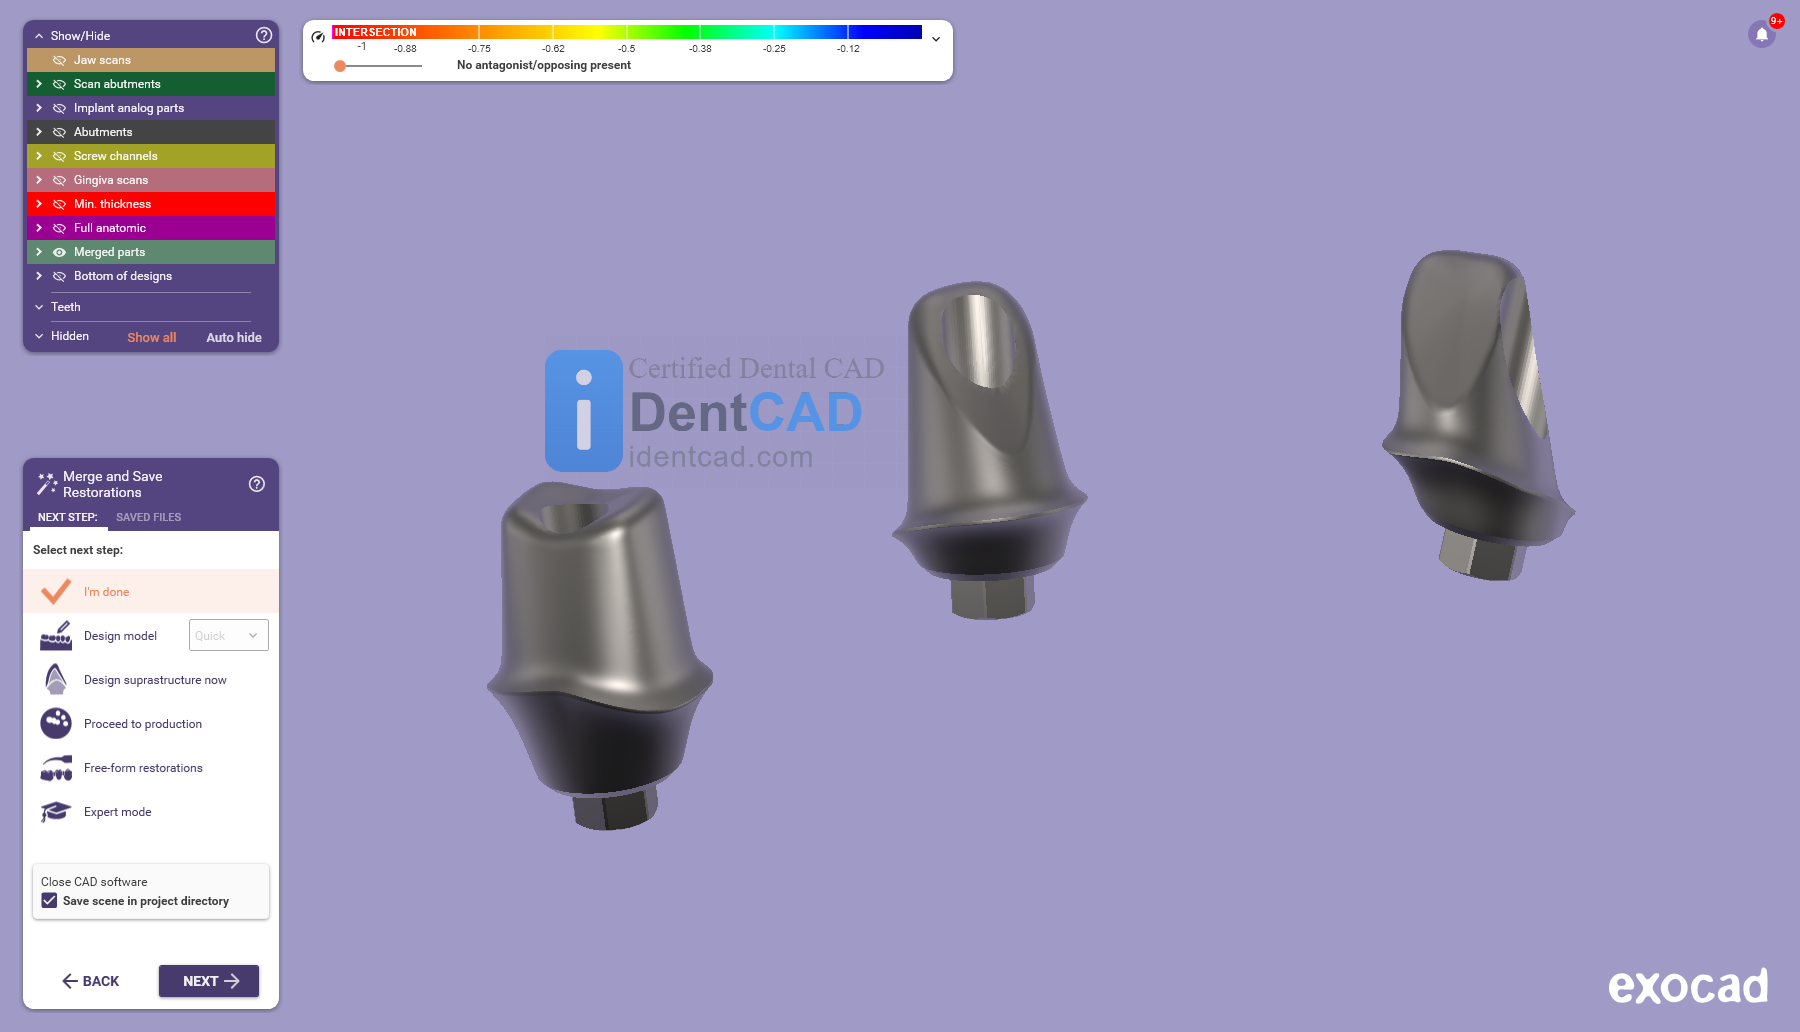
Task: Open the Quick design model dropdown
Action: 228,636
